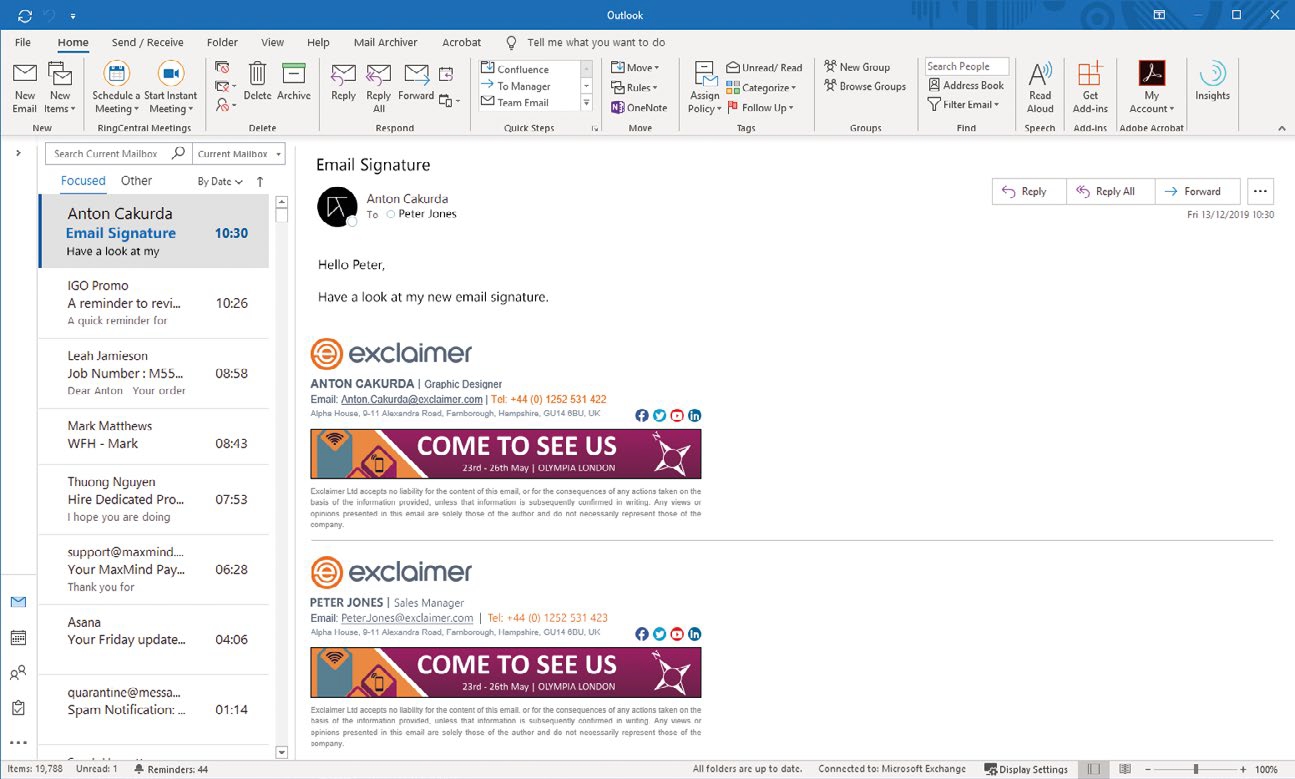Image resolution: width=1295 pixels, height=779 pixels.
Task: Send selection to OneNote
Action: click(638, 108)
